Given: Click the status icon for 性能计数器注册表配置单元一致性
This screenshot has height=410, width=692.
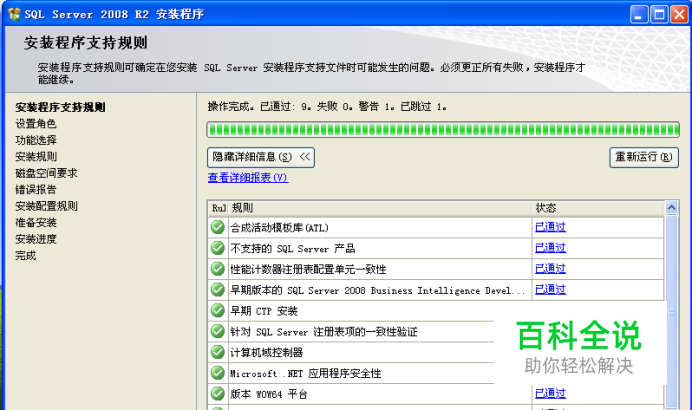Looking at the screenshot, I should [x=217, y=268].
